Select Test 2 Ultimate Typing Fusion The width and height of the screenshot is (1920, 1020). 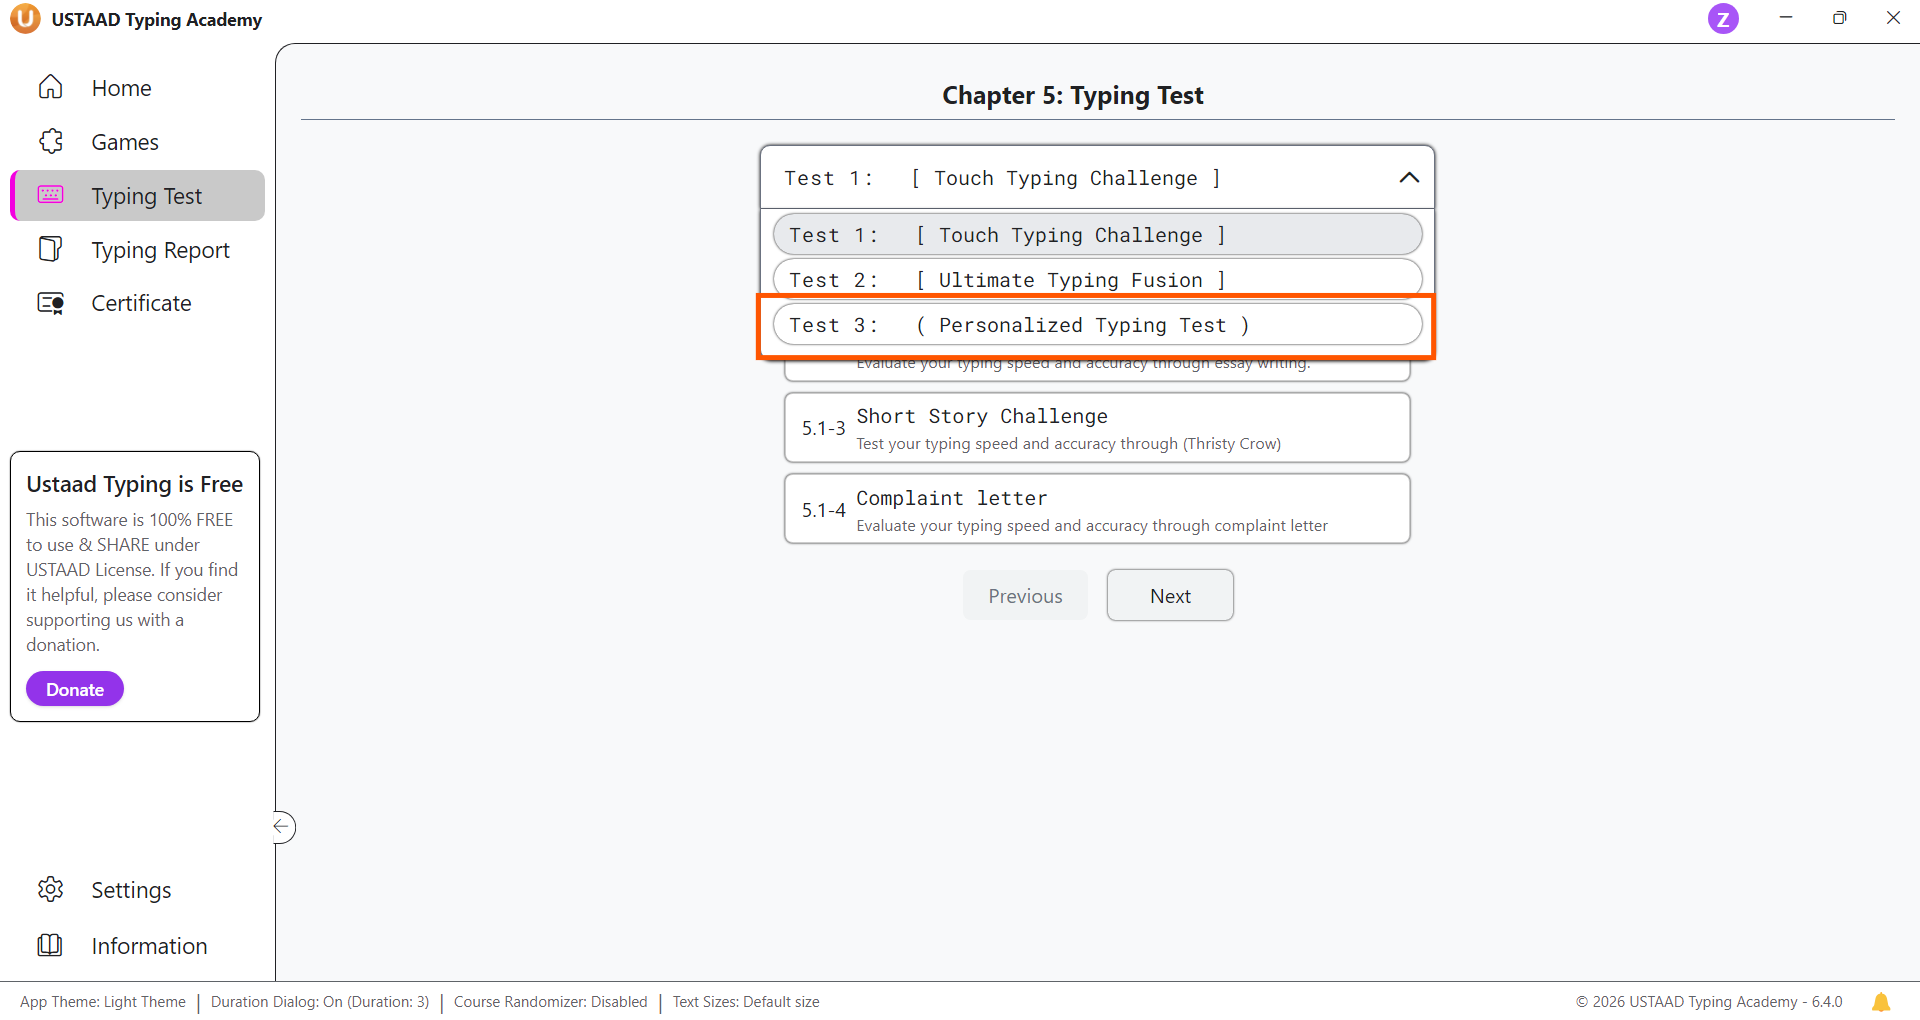point(1097,279)
